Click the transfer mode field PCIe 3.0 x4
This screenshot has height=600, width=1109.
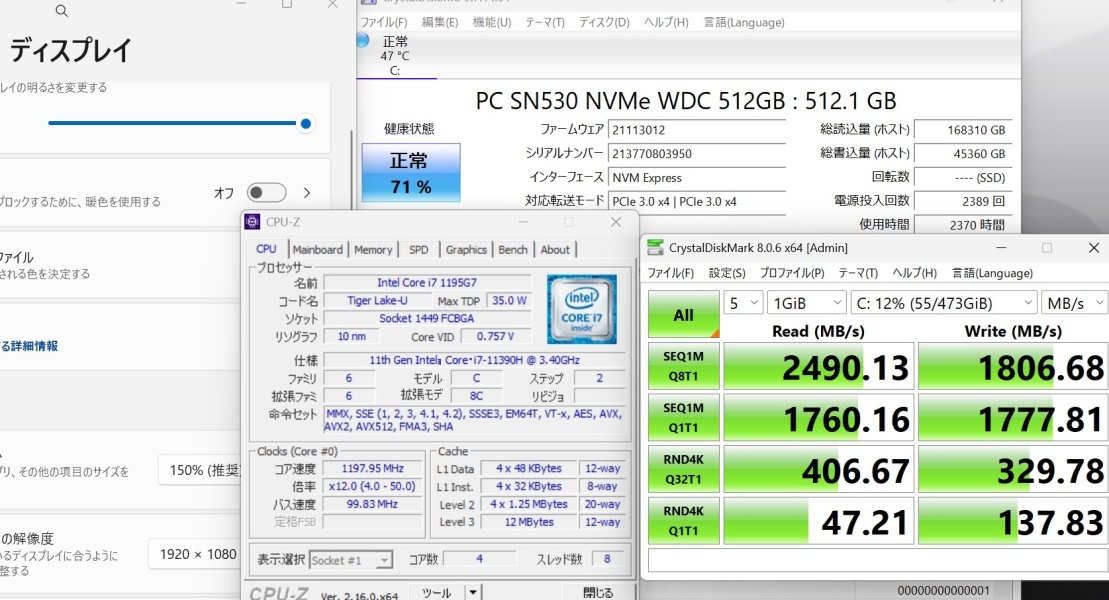(x=697, y=202)
